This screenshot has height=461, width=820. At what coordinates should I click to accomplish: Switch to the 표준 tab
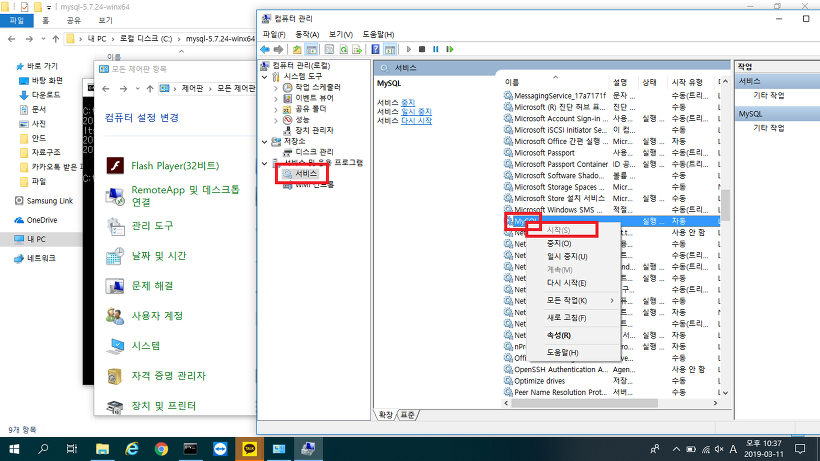(x=407, y=414)
